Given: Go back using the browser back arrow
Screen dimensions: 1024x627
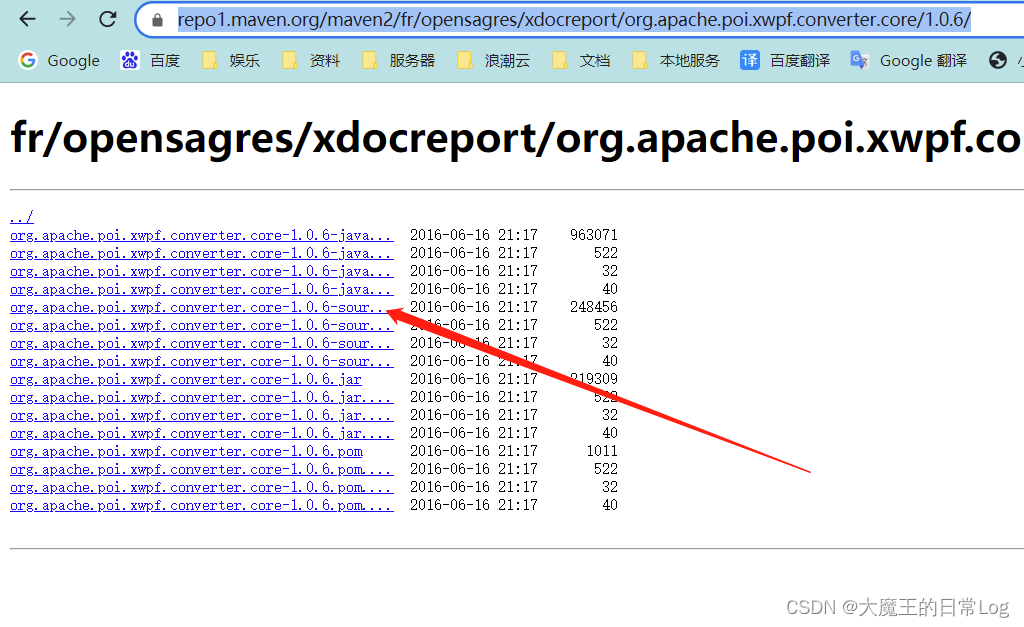Looking at the screenshot, I should click(x=27, y=20).
